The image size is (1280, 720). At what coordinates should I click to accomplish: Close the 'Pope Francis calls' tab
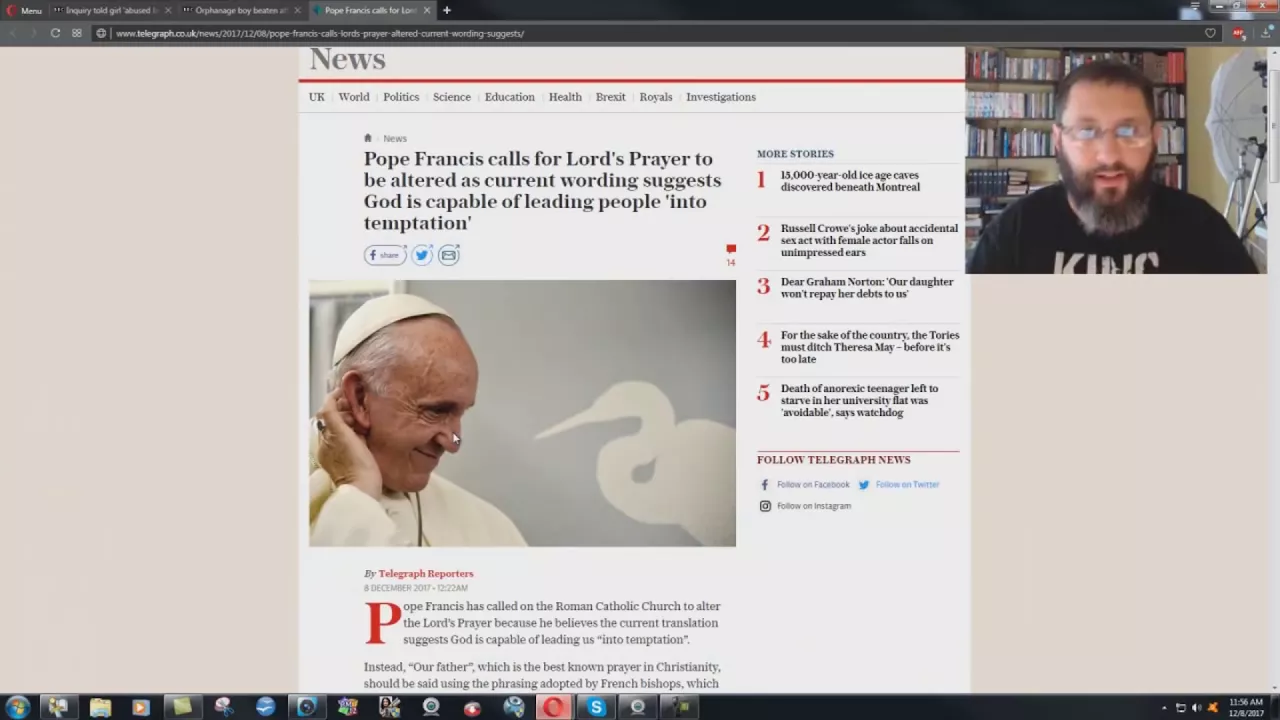427,10
